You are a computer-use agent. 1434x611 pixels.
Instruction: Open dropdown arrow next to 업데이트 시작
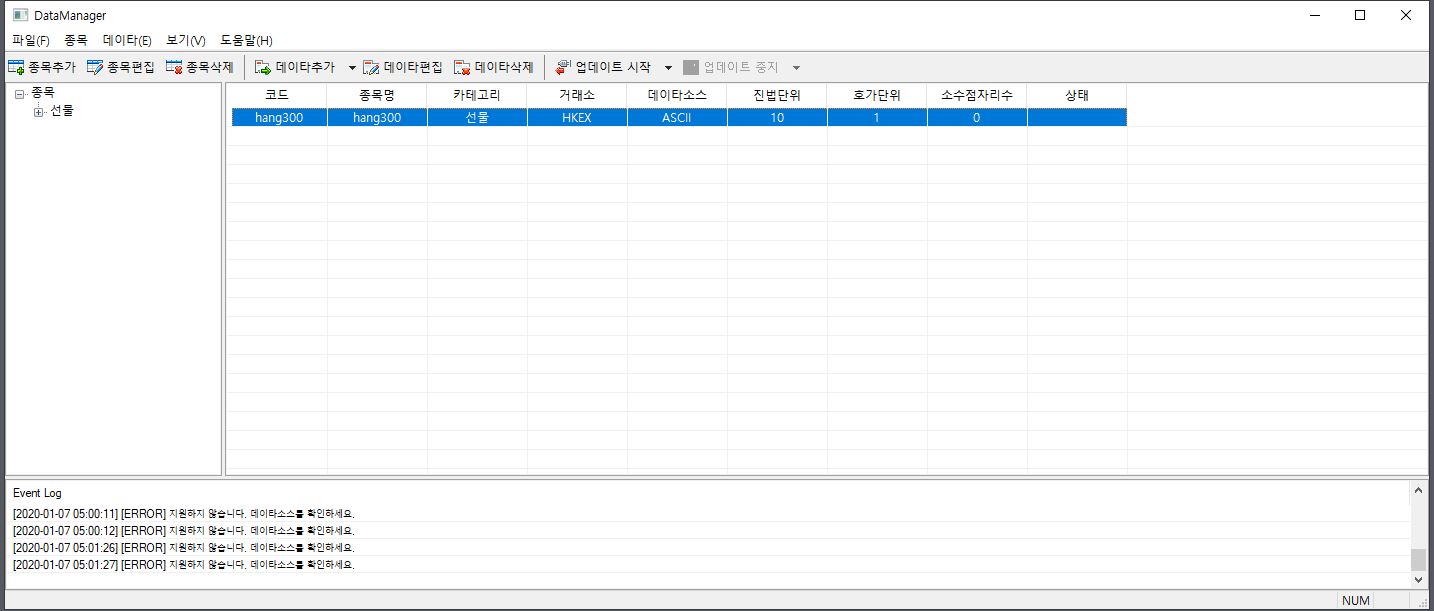668,68
